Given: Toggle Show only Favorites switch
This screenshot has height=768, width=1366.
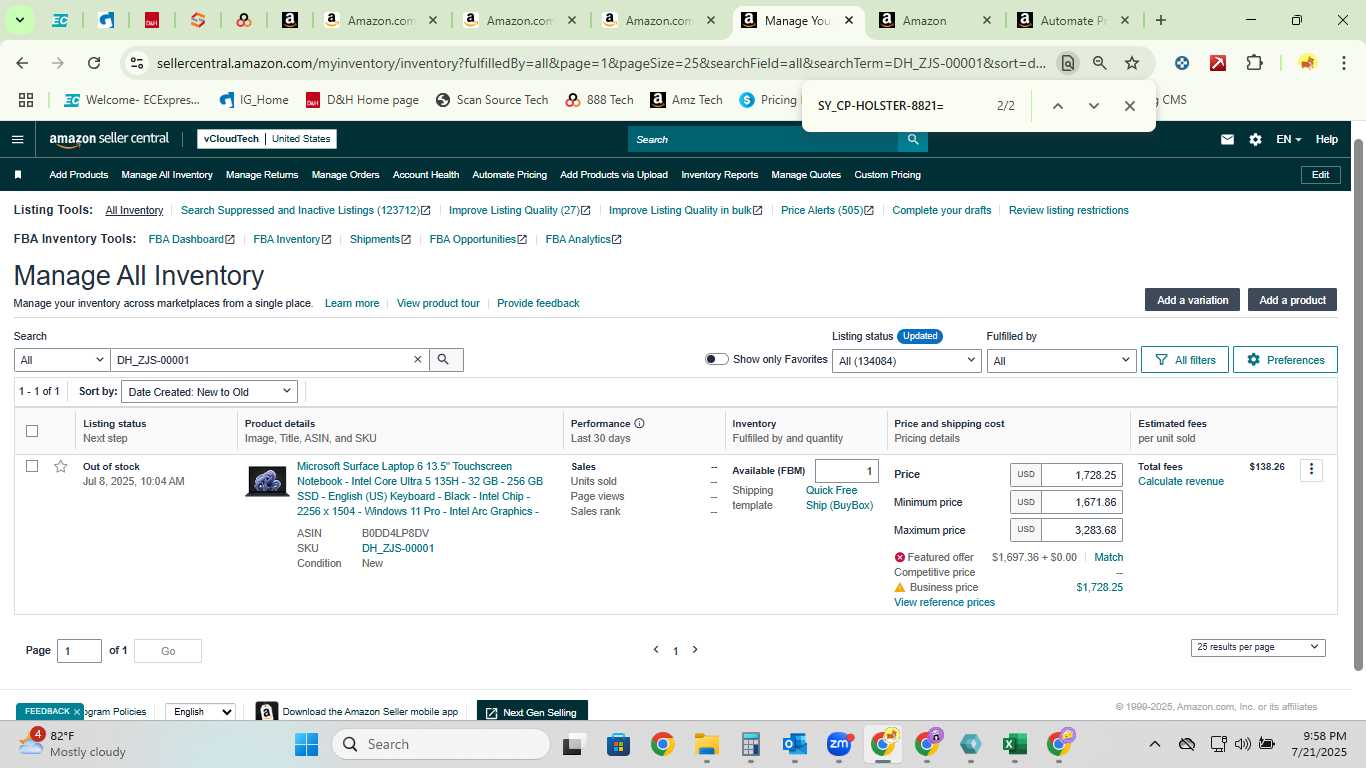Looking at the screenshot, I should tap(716, 359).
